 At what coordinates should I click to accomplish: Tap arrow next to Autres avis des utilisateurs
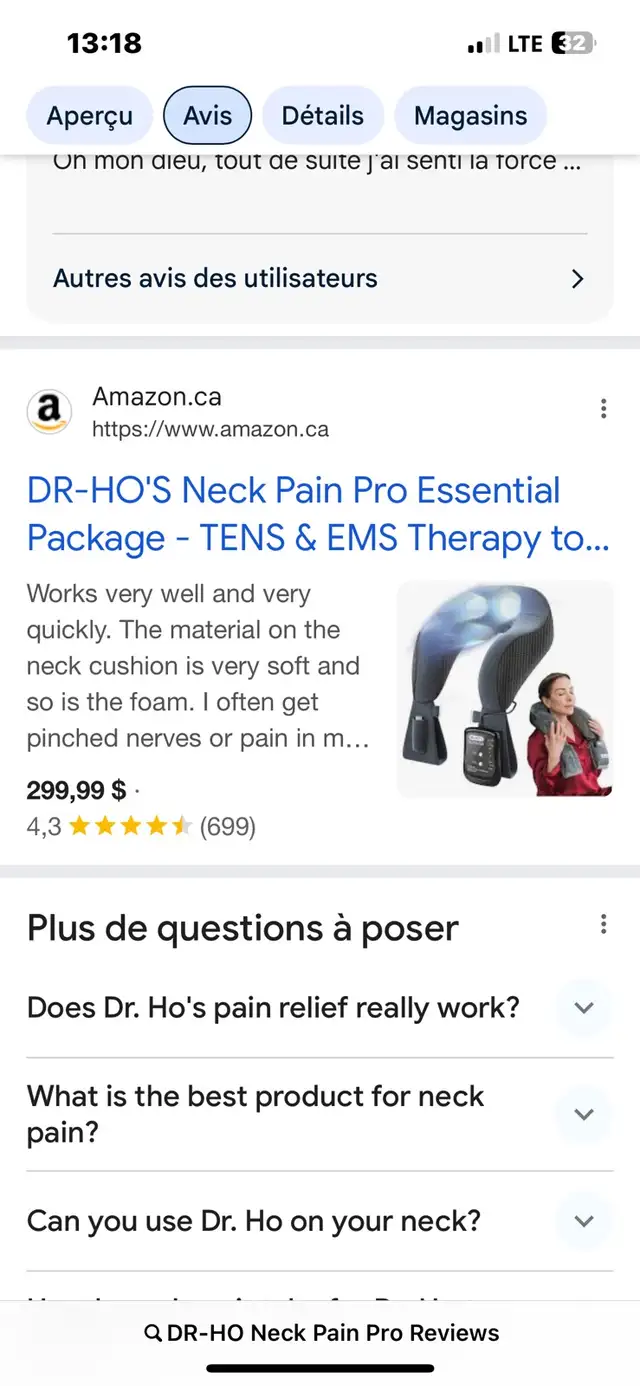[x=577, y=279]
